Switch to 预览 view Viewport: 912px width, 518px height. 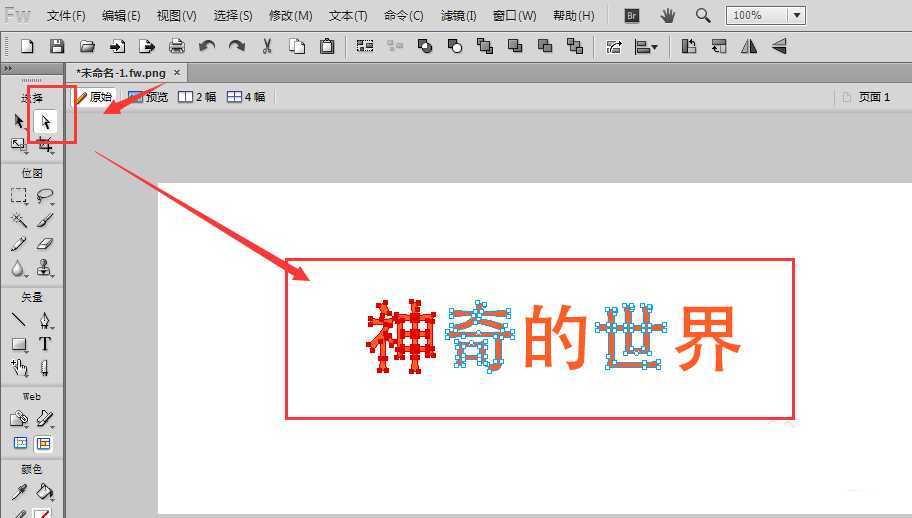[x=148, y=97]
